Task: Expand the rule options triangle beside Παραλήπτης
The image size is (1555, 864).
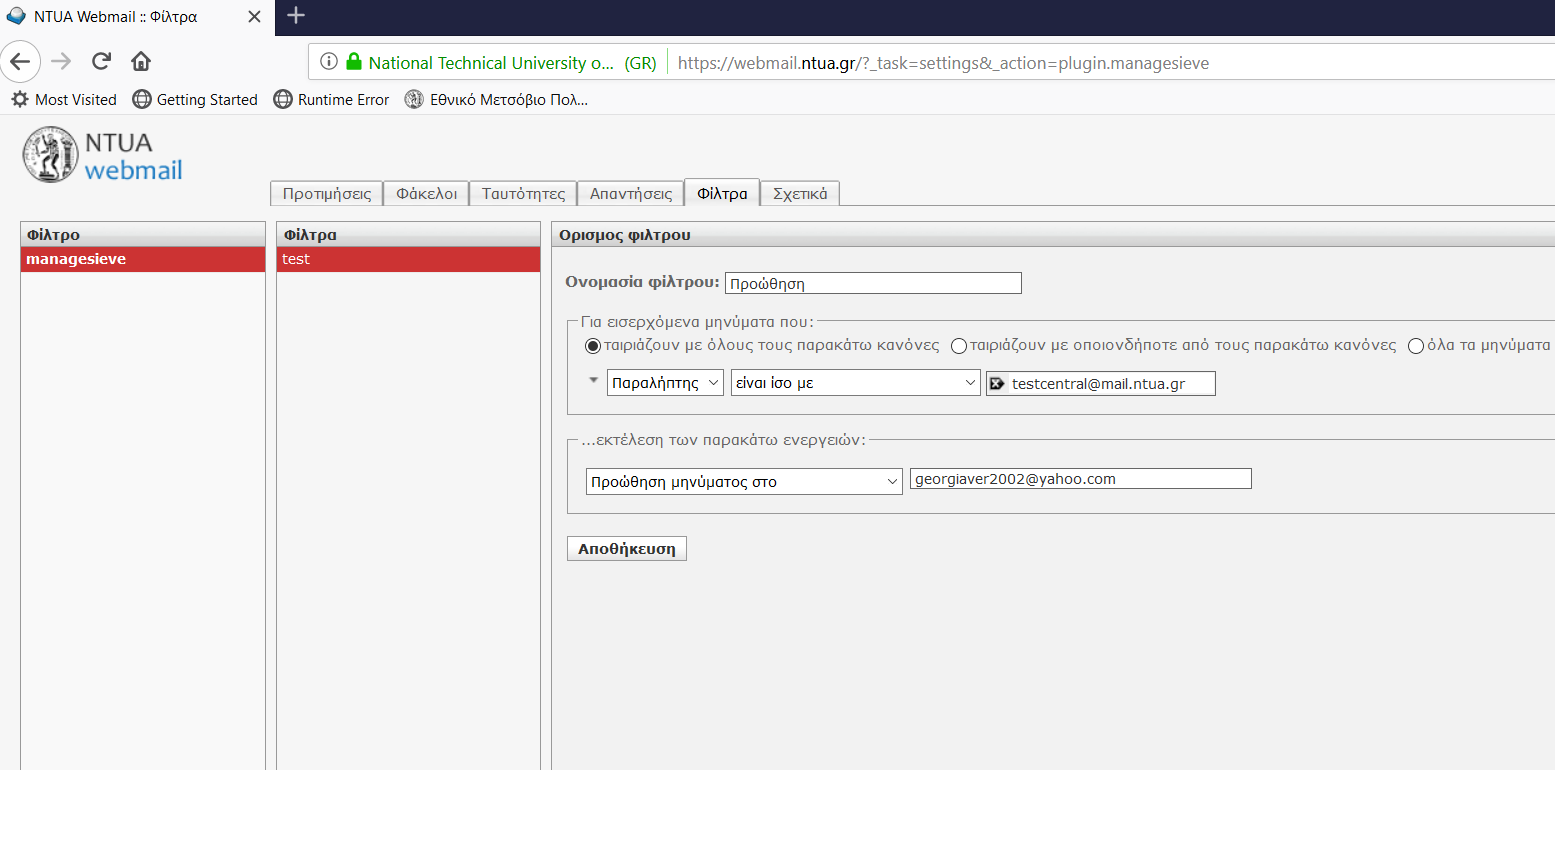Action: (x=593, y=380)
